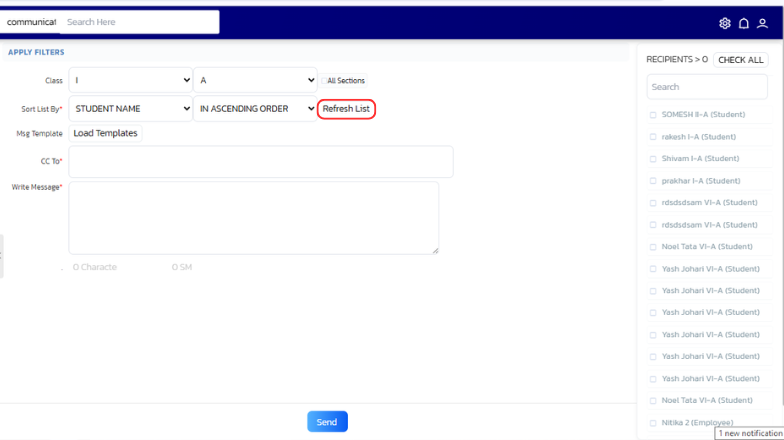Click the APPLY FILTERS heading
The image size is (784, 440).
coord(36,52)
